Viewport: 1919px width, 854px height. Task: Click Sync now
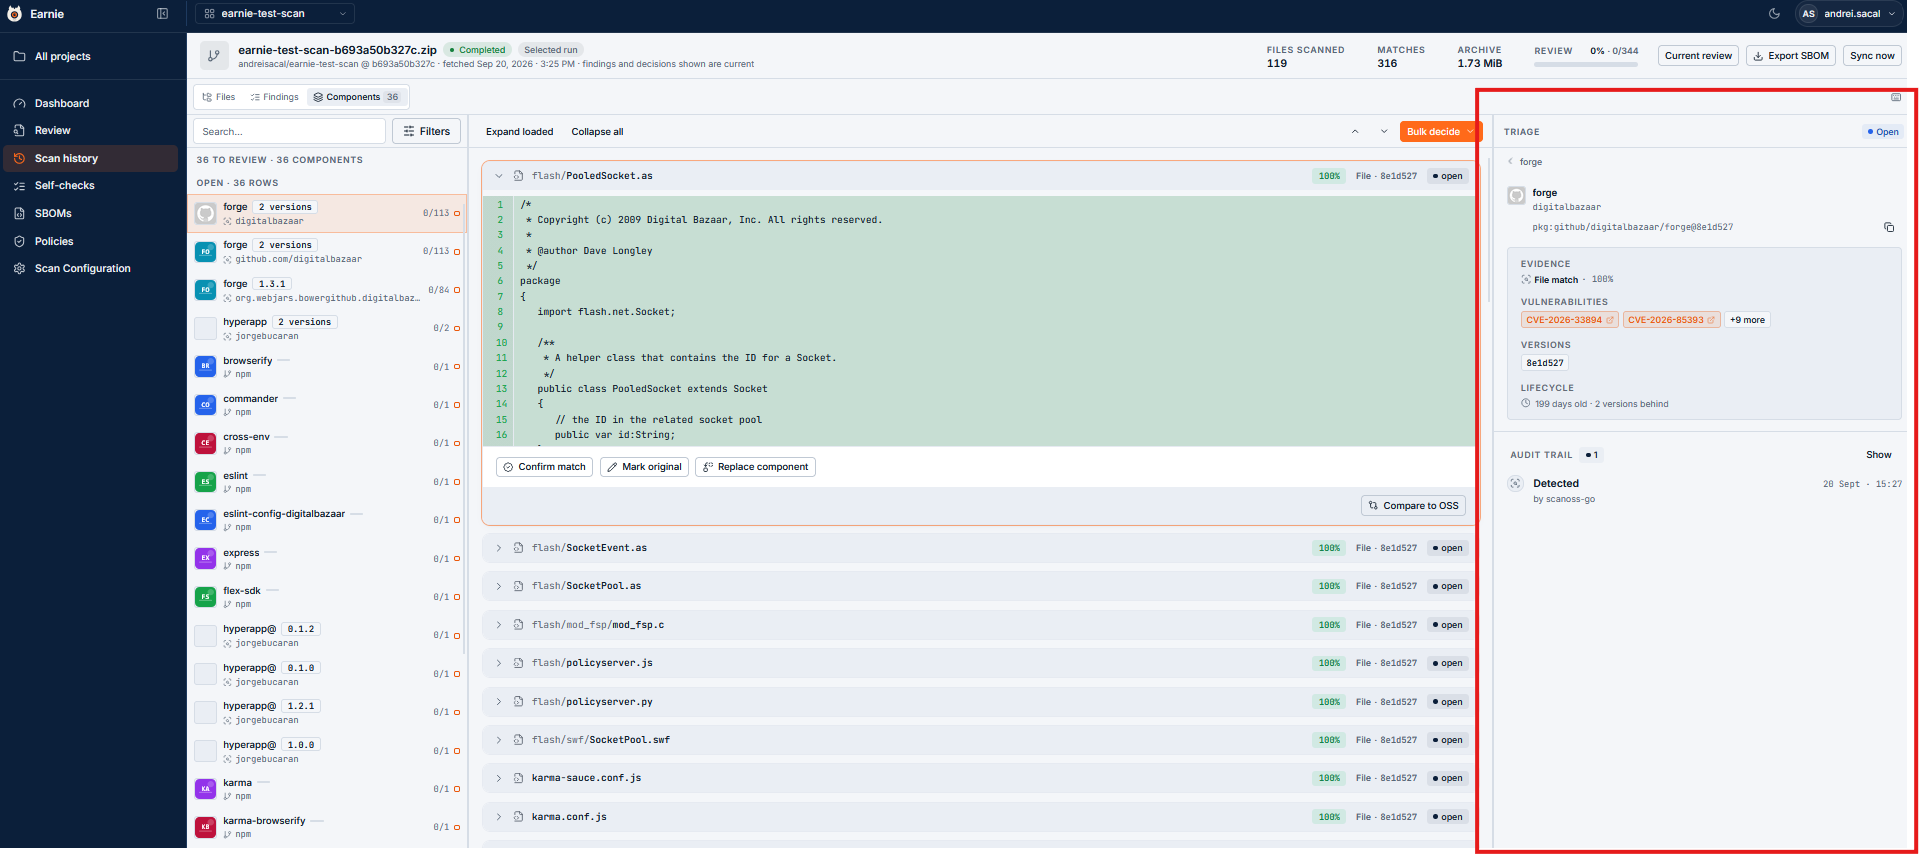point(1872,56)
